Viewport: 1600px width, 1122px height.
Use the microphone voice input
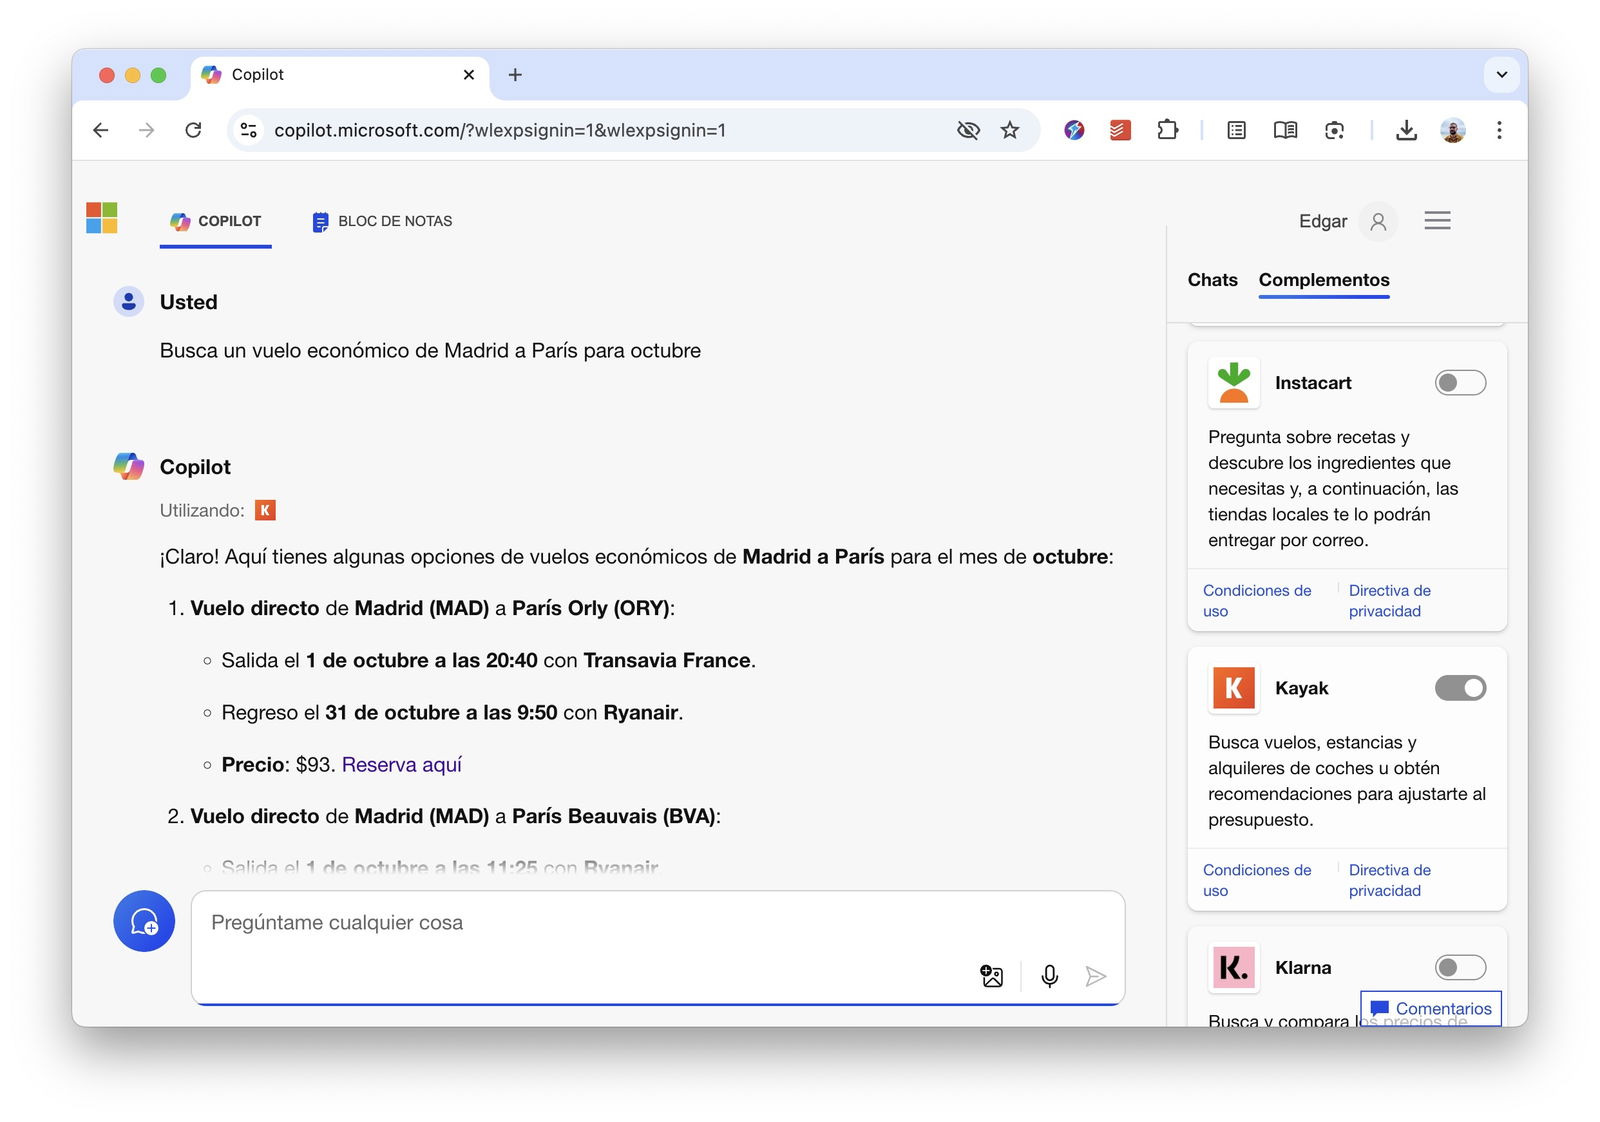tap(1049, 976)
